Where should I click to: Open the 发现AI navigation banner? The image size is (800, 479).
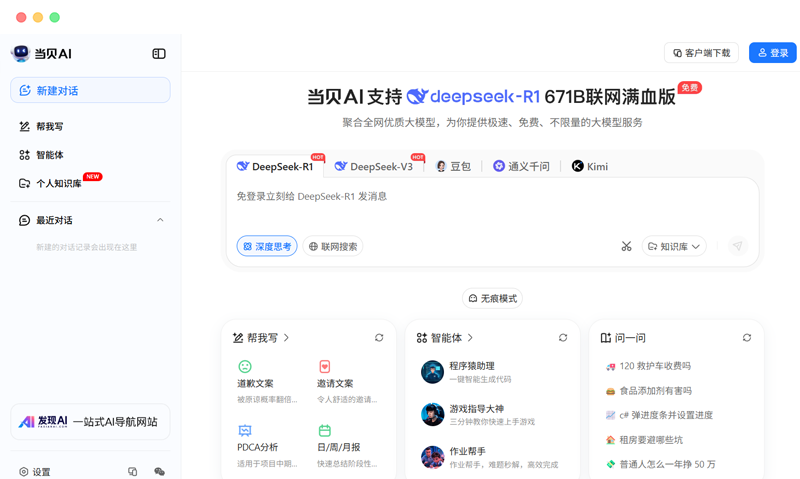click(90, 422)
